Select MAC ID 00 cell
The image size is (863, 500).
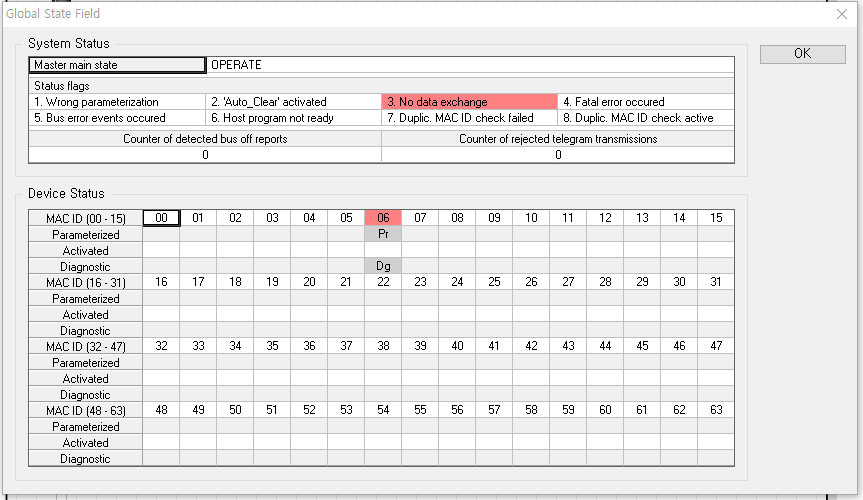pyautogui.click(x=161, y=218)
